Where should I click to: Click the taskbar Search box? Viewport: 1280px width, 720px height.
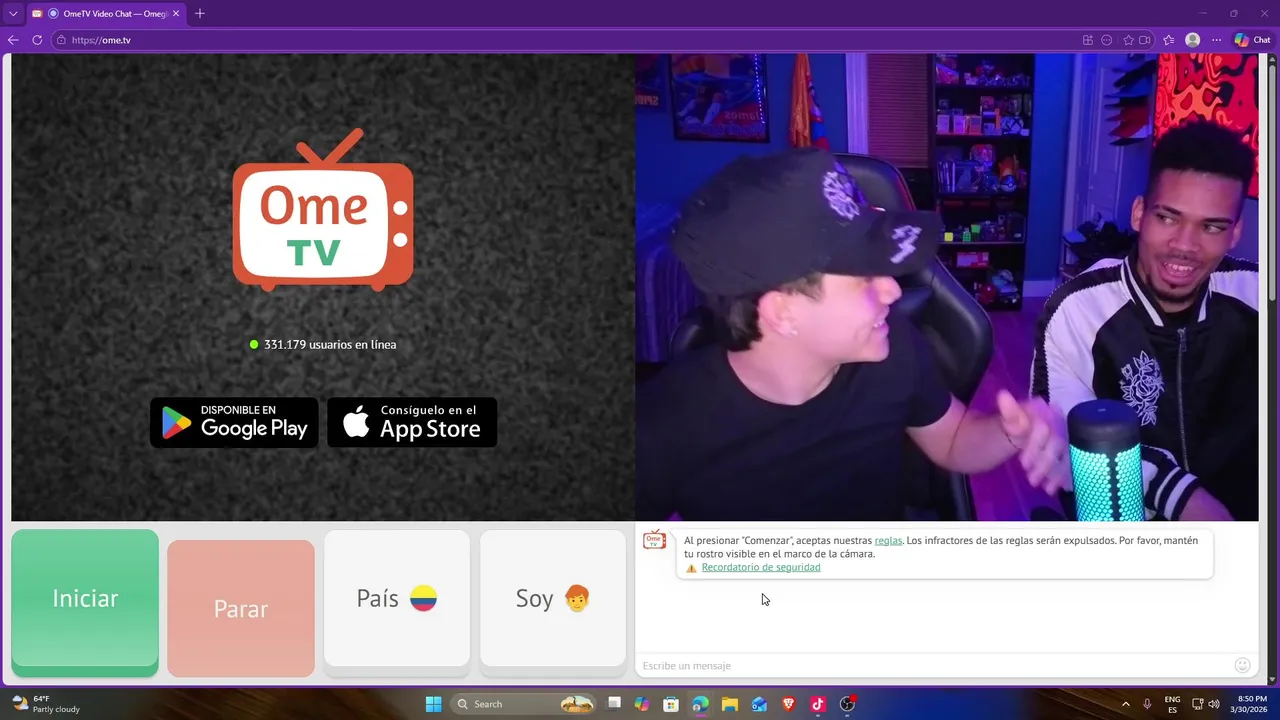coord(524,704)
